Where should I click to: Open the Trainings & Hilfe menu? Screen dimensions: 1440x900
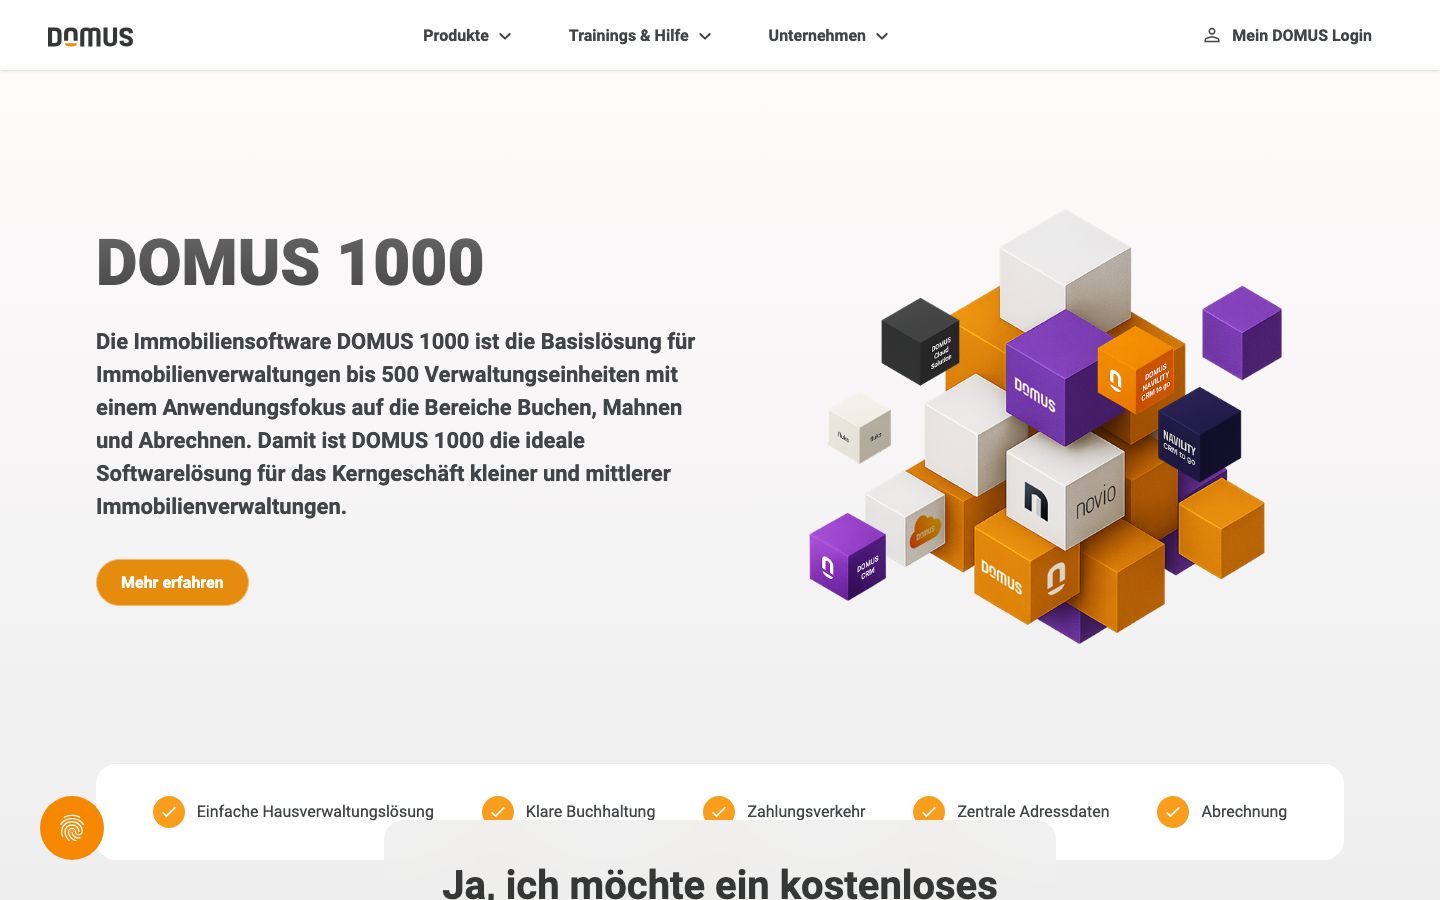(x=640, y=36)
